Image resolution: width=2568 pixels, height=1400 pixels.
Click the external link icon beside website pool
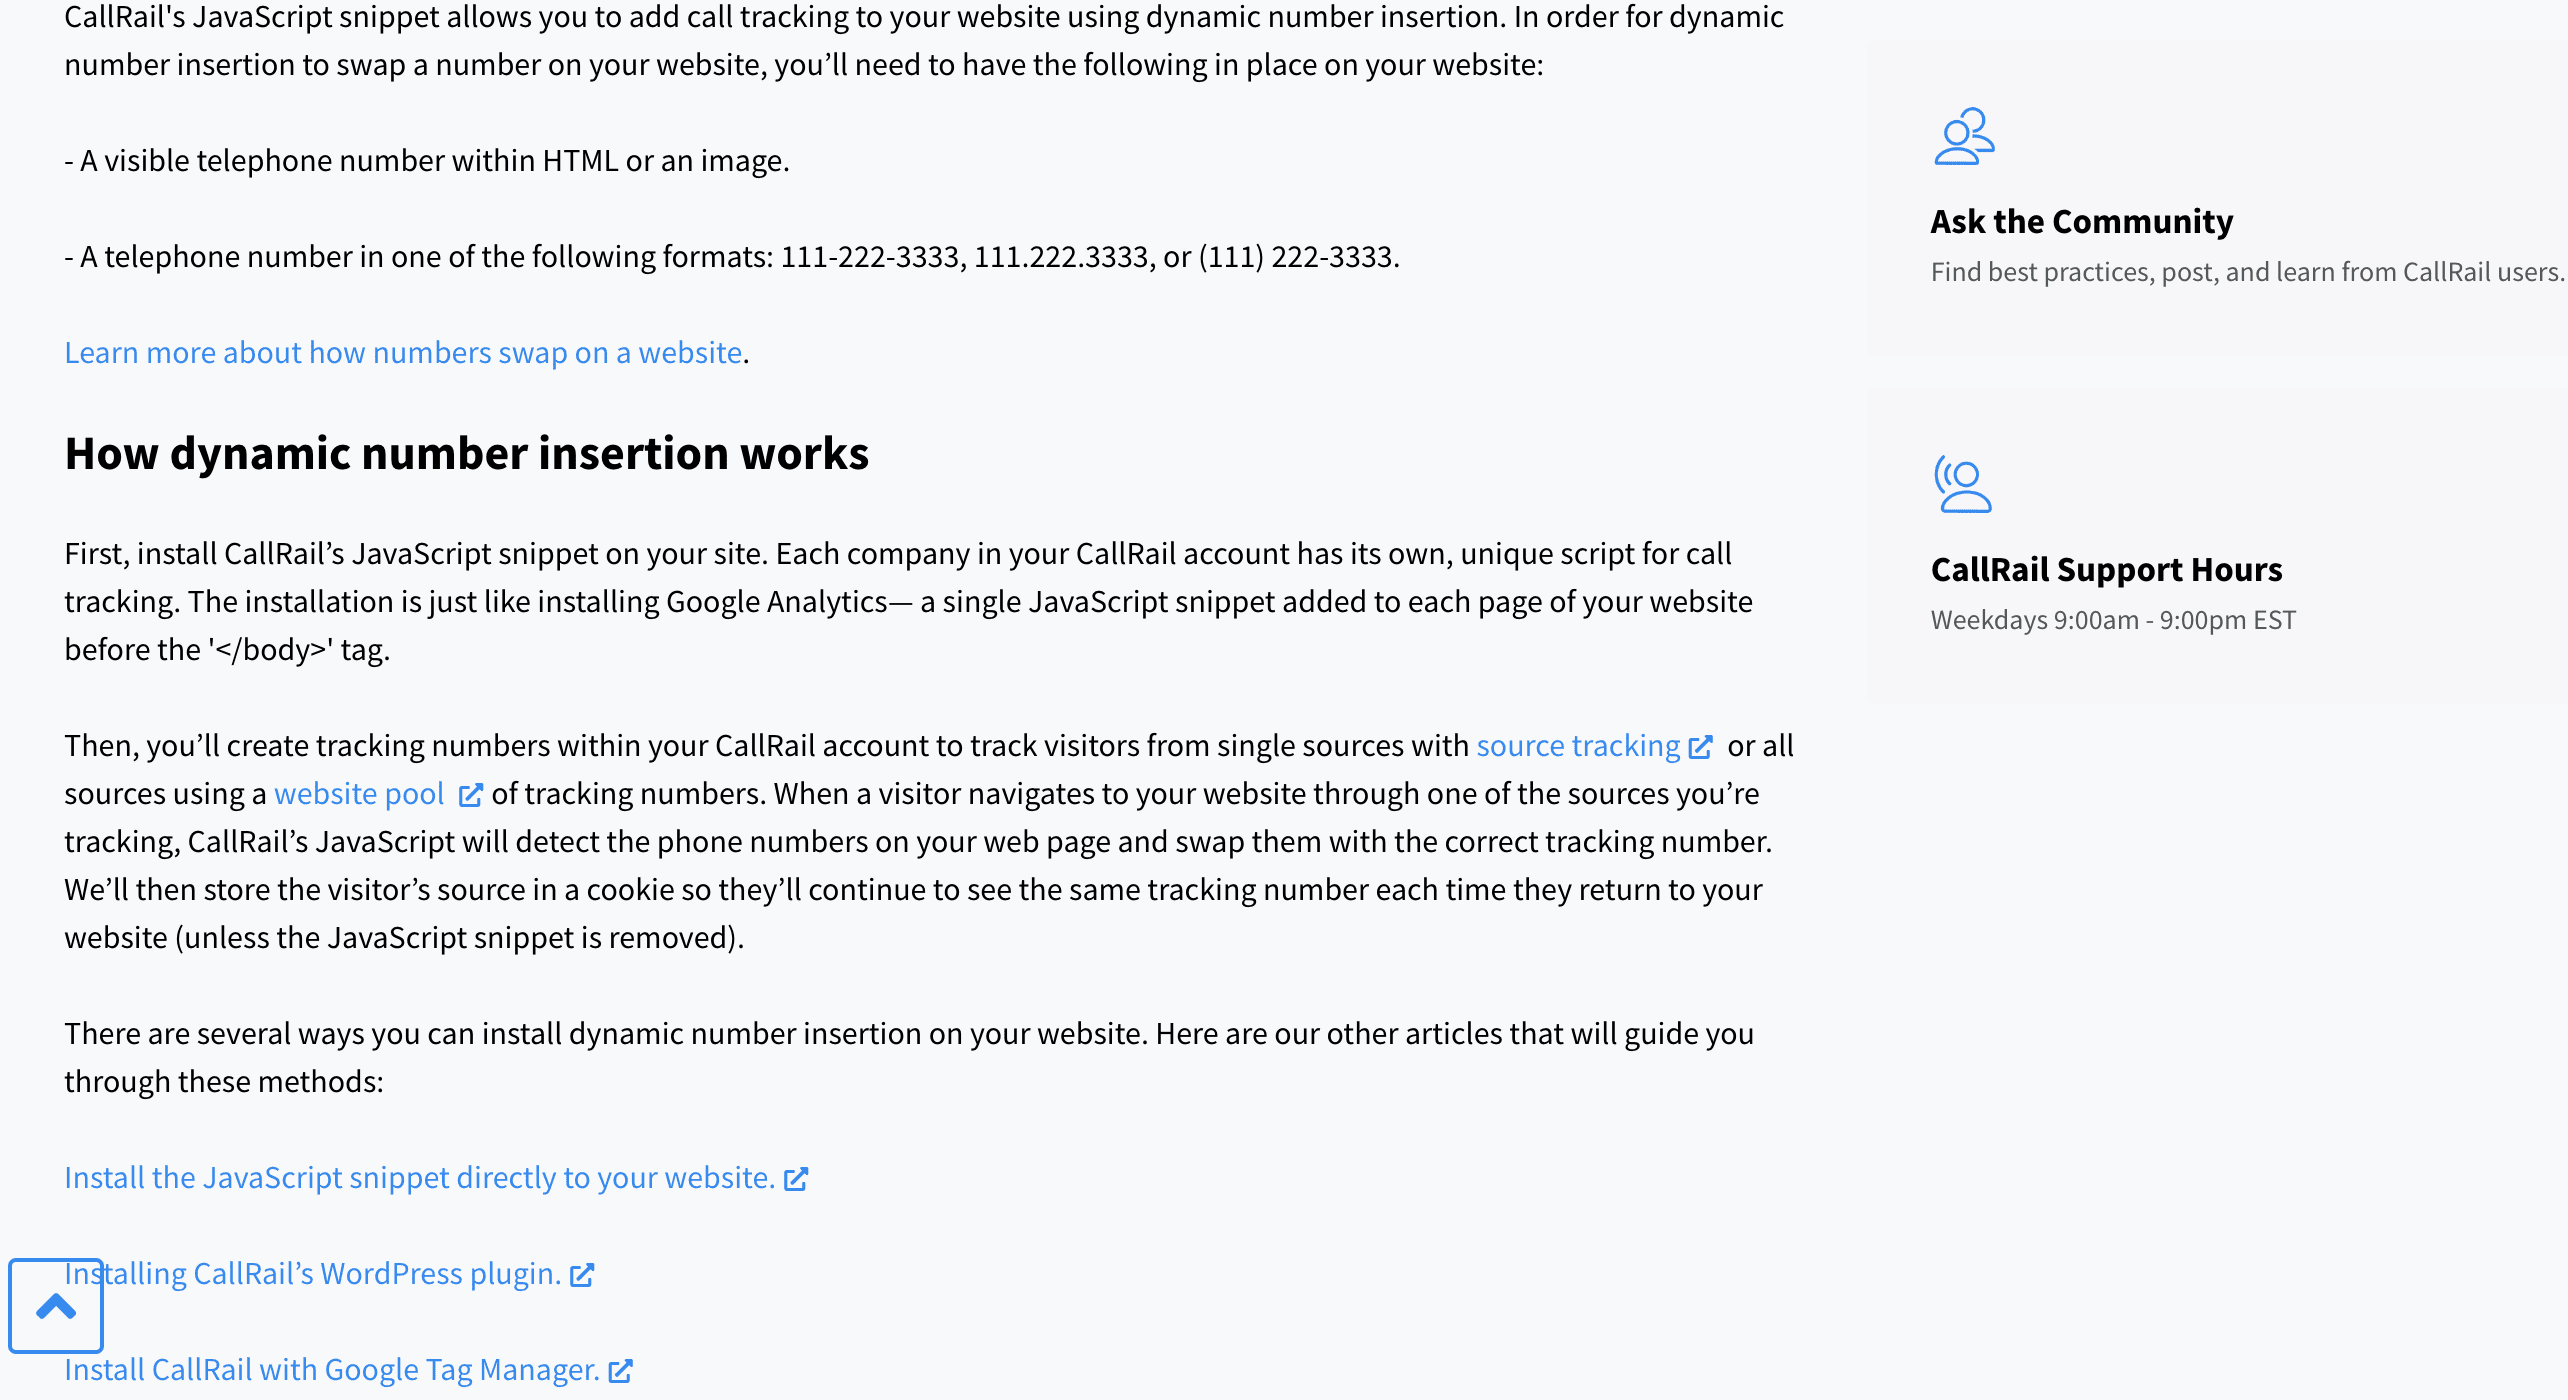coord(471,794)
